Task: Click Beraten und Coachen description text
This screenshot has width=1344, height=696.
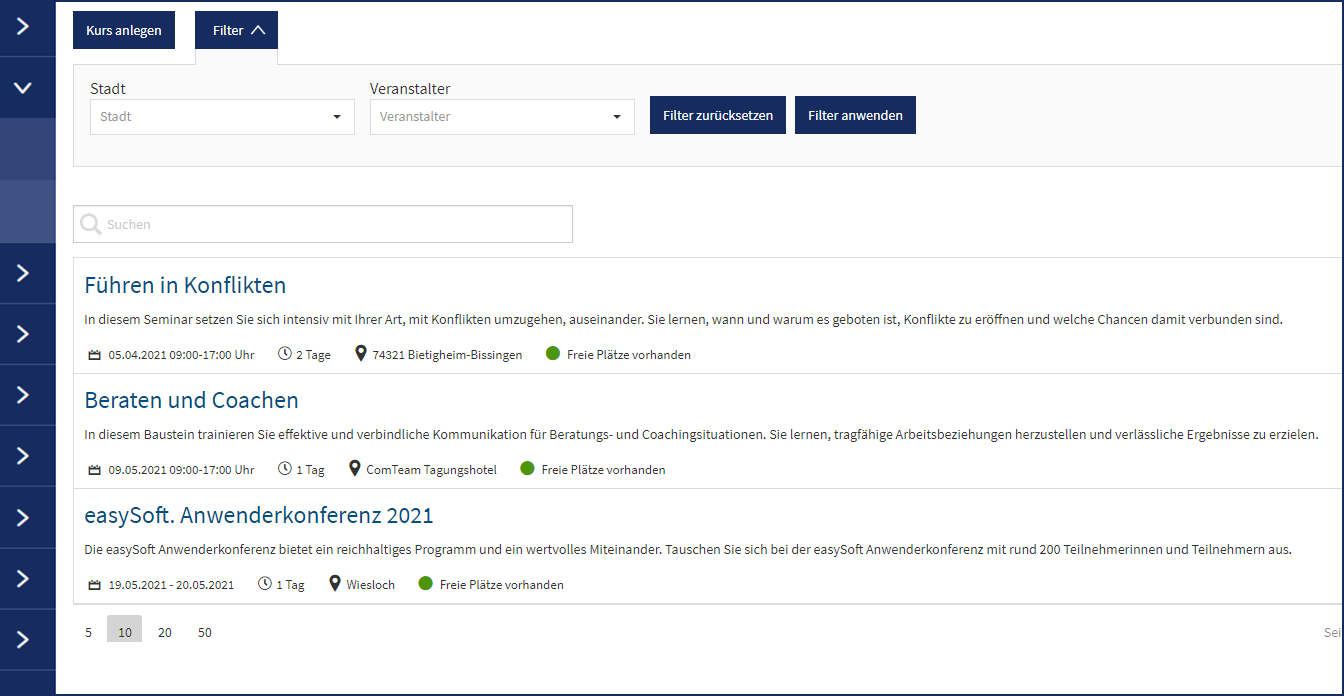Action: pyautogui.click(x=701, y=435)
